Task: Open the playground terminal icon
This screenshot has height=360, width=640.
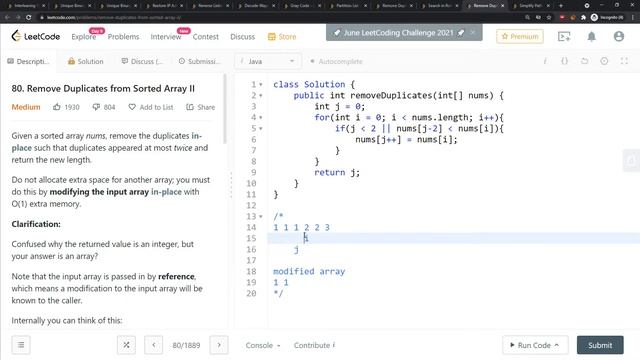Action: 564,36
